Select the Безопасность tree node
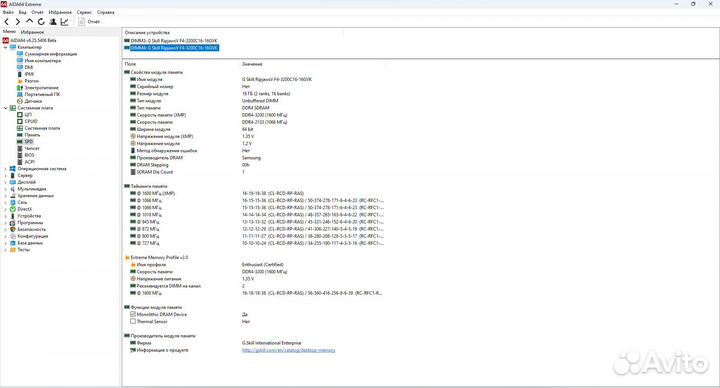Image resolution: width=720 pixels, height=388 pixels. (32, 229)
